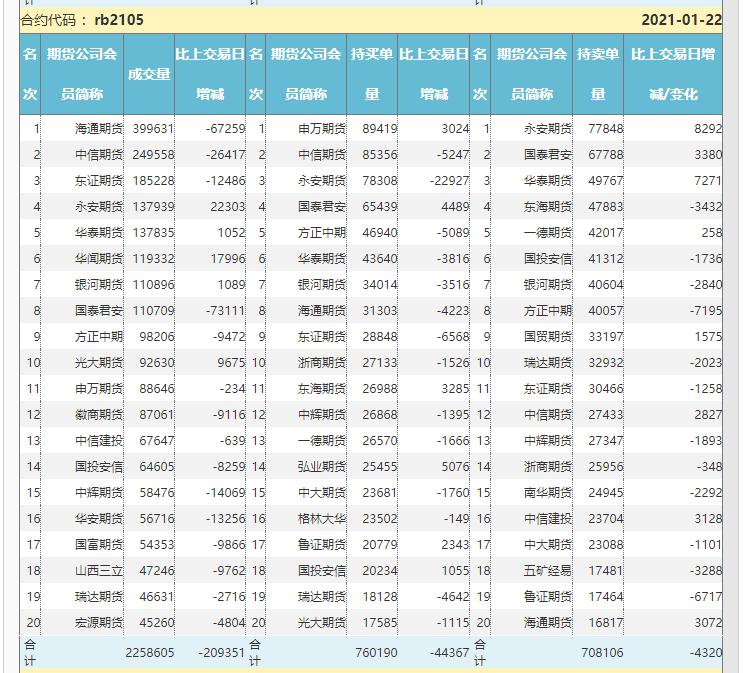Click 国投安信 short position 41312
The height and width of the screenshot is (673, 753).
[x=606, y=258]
